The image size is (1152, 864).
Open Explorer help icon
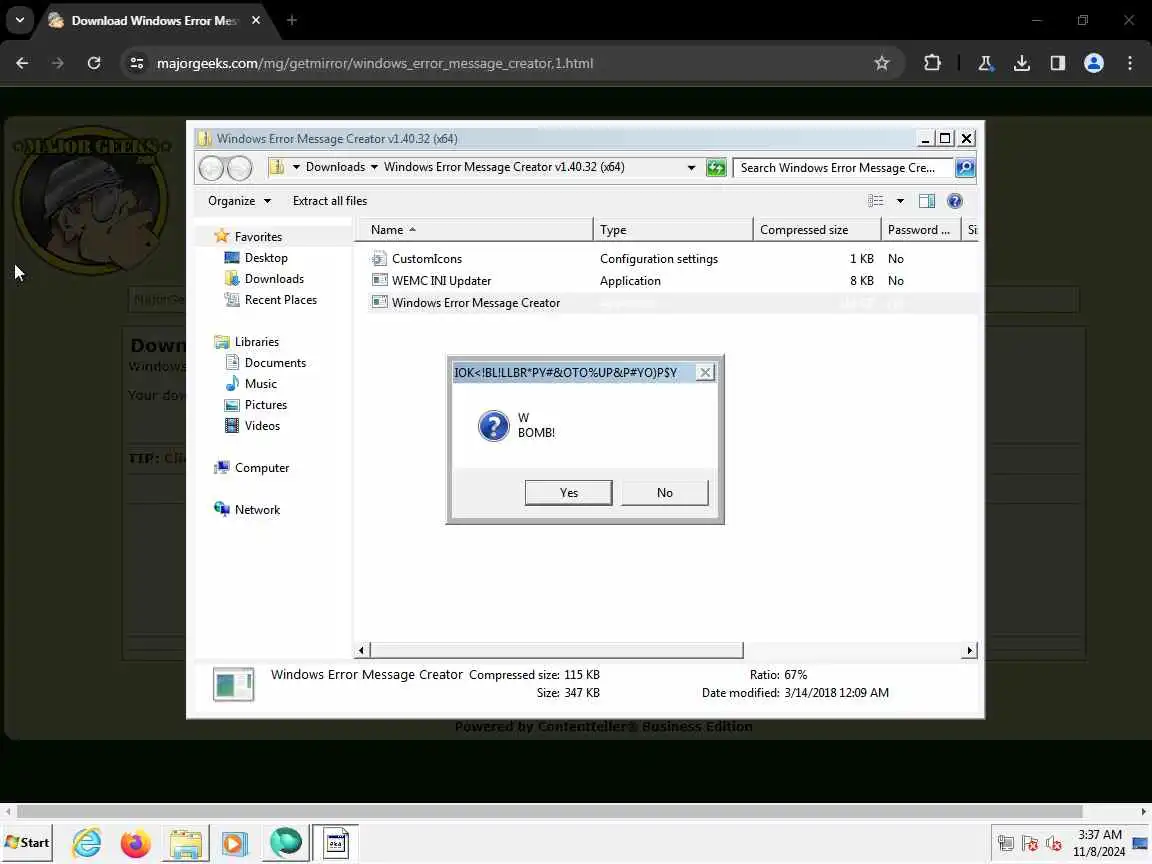point(954,201)
